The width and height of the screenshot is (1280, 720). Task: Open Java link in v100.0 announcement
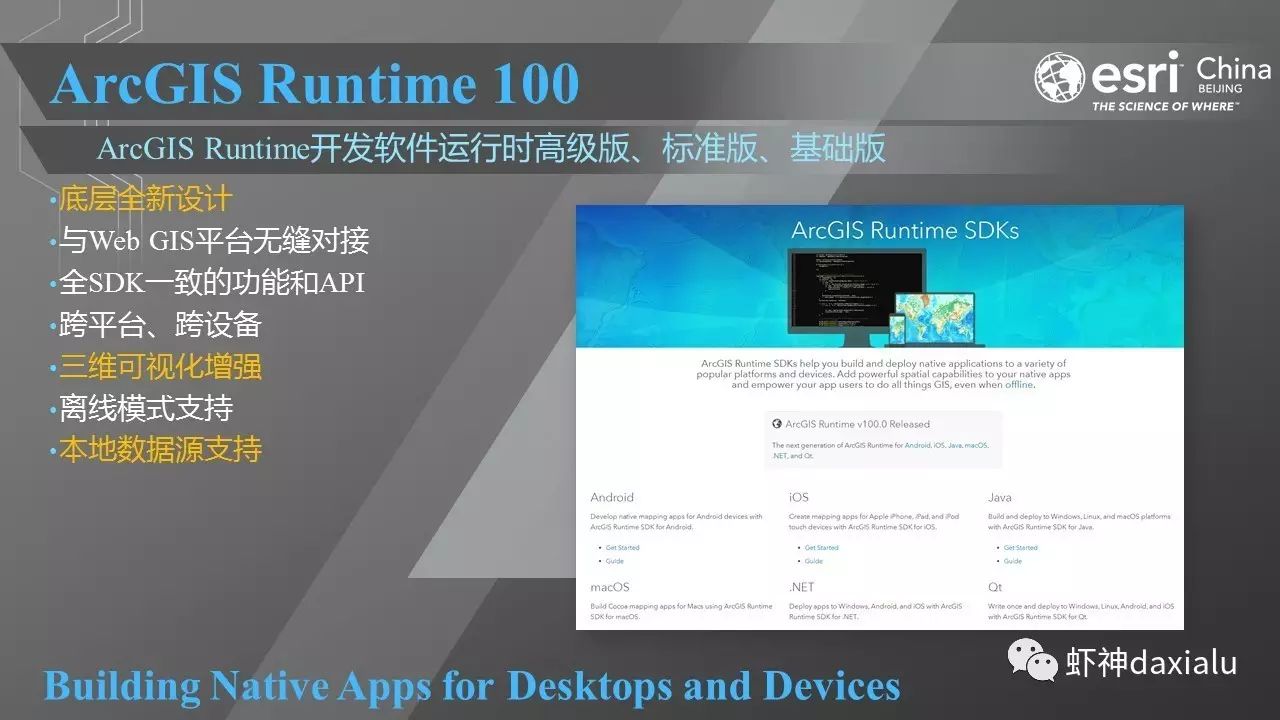(x=957, y=445)
